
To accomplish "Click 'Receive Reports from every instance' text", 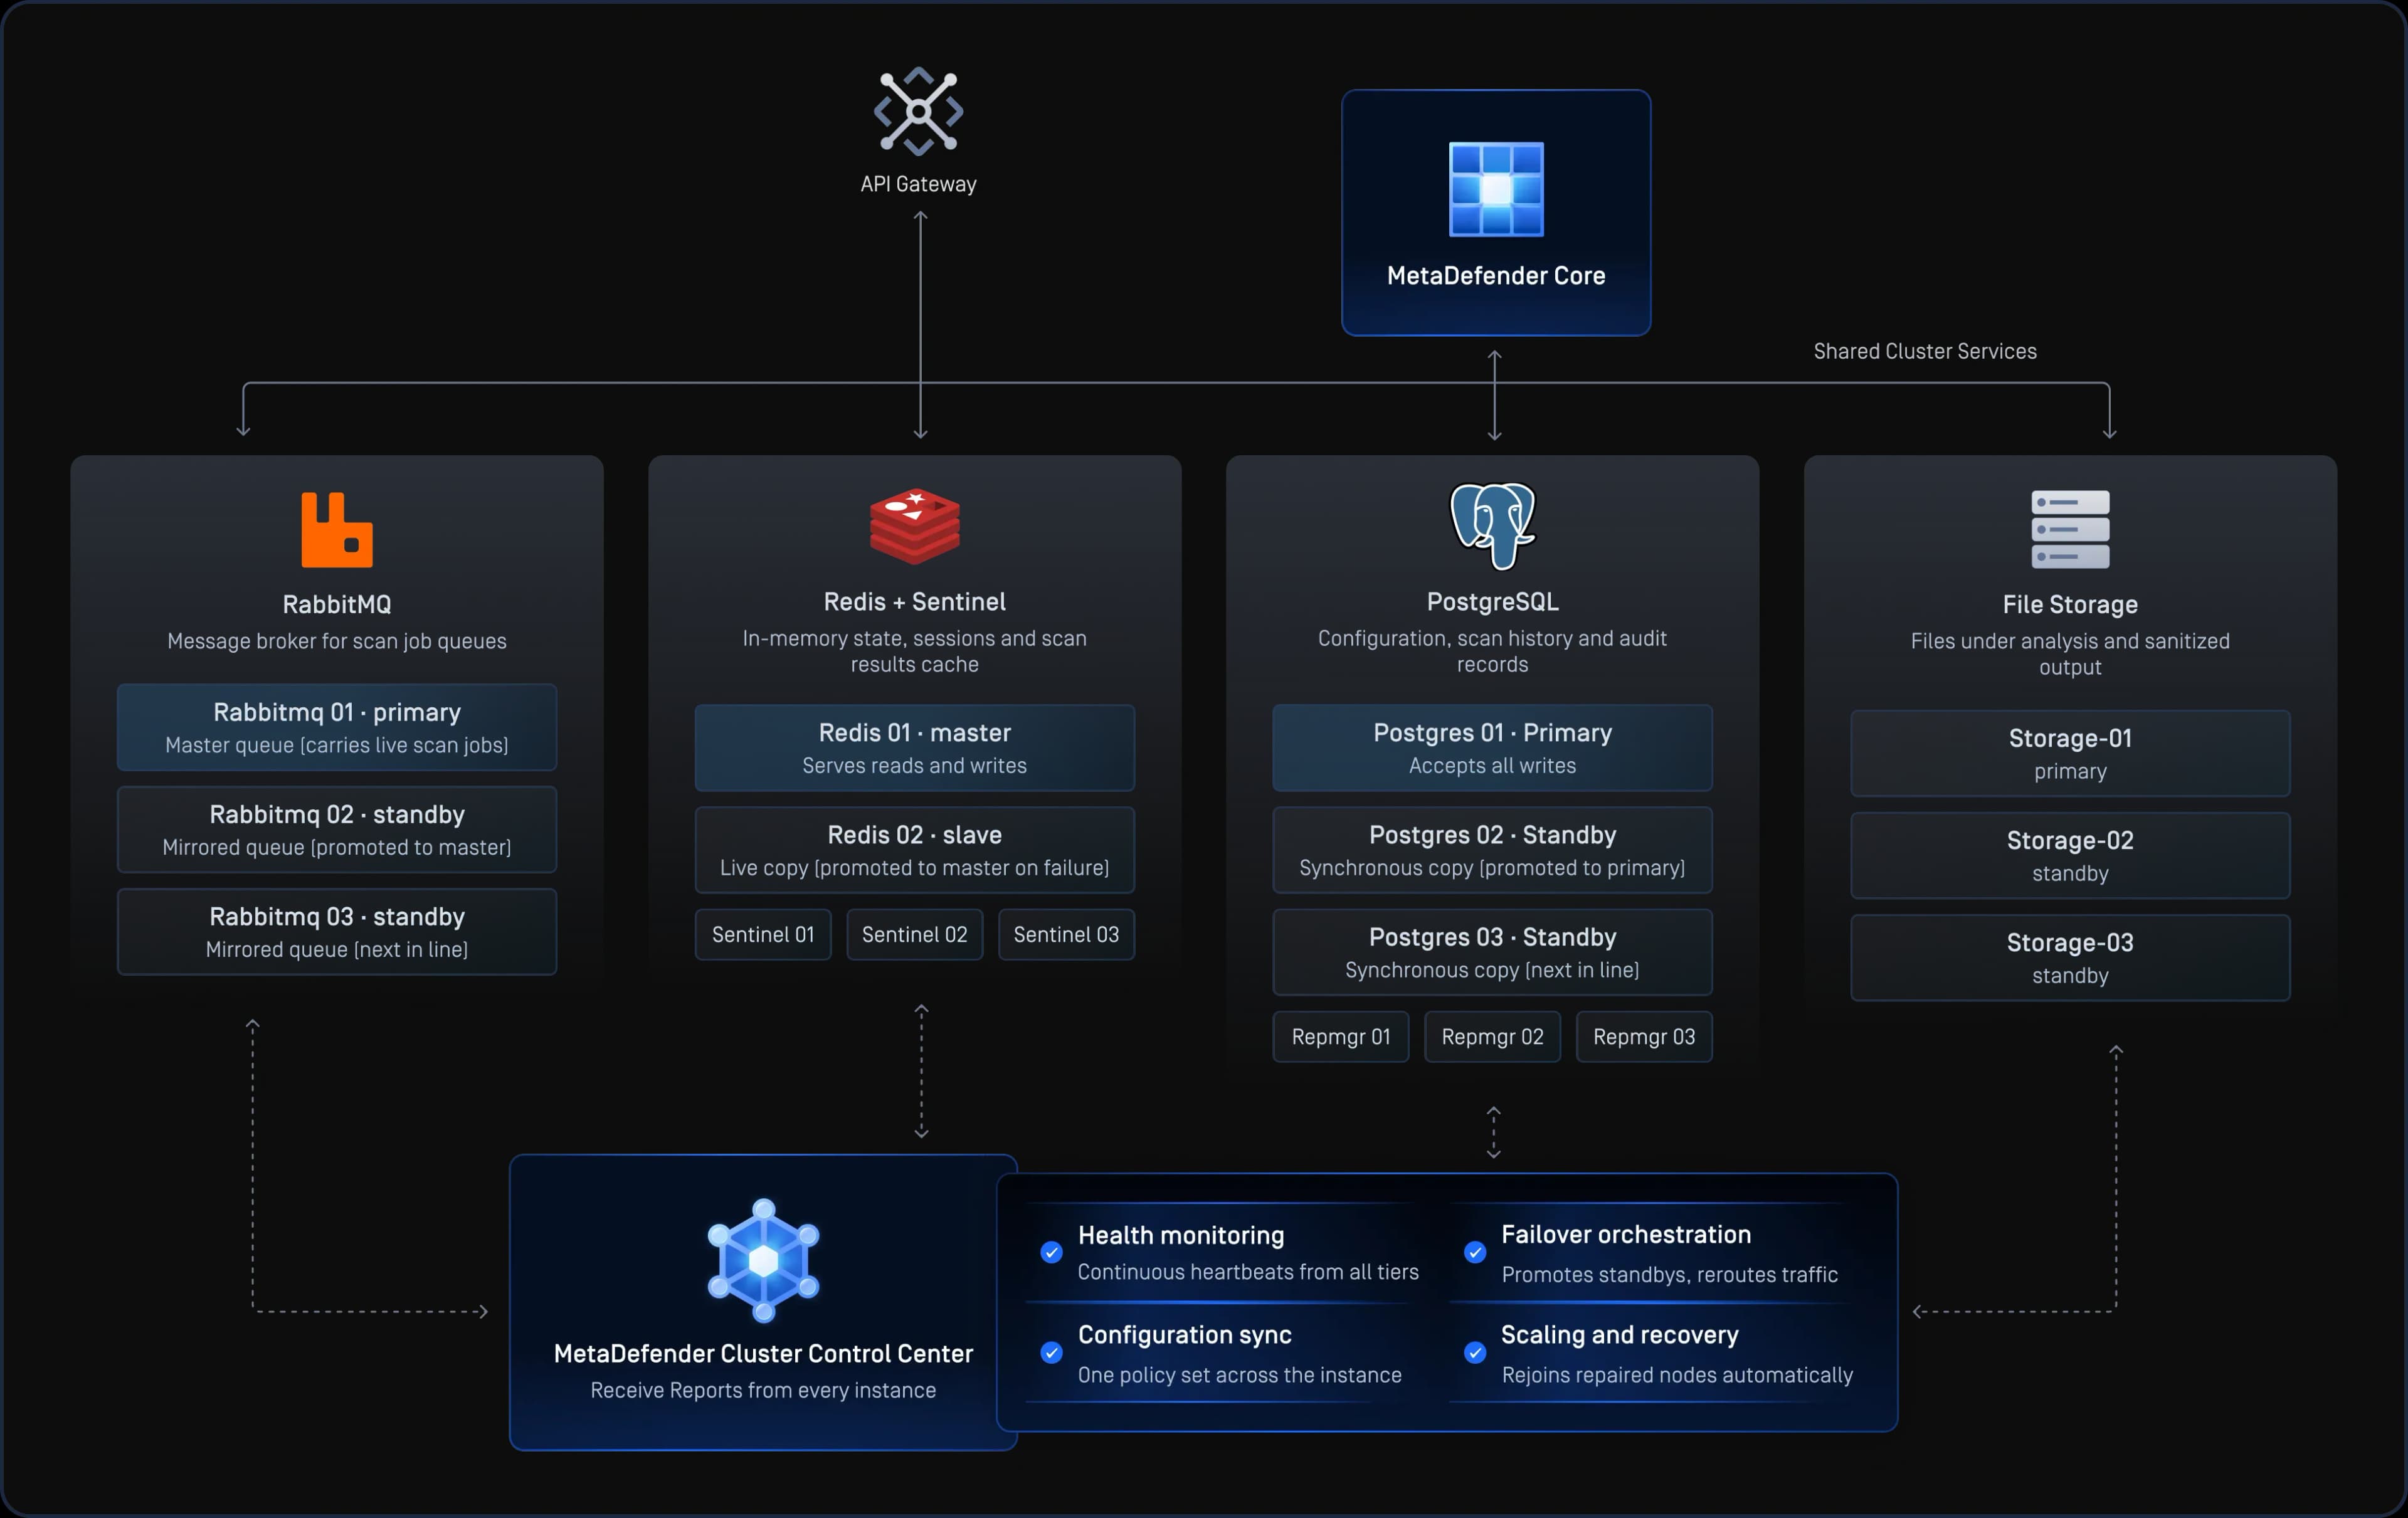I will (763, 1390).
